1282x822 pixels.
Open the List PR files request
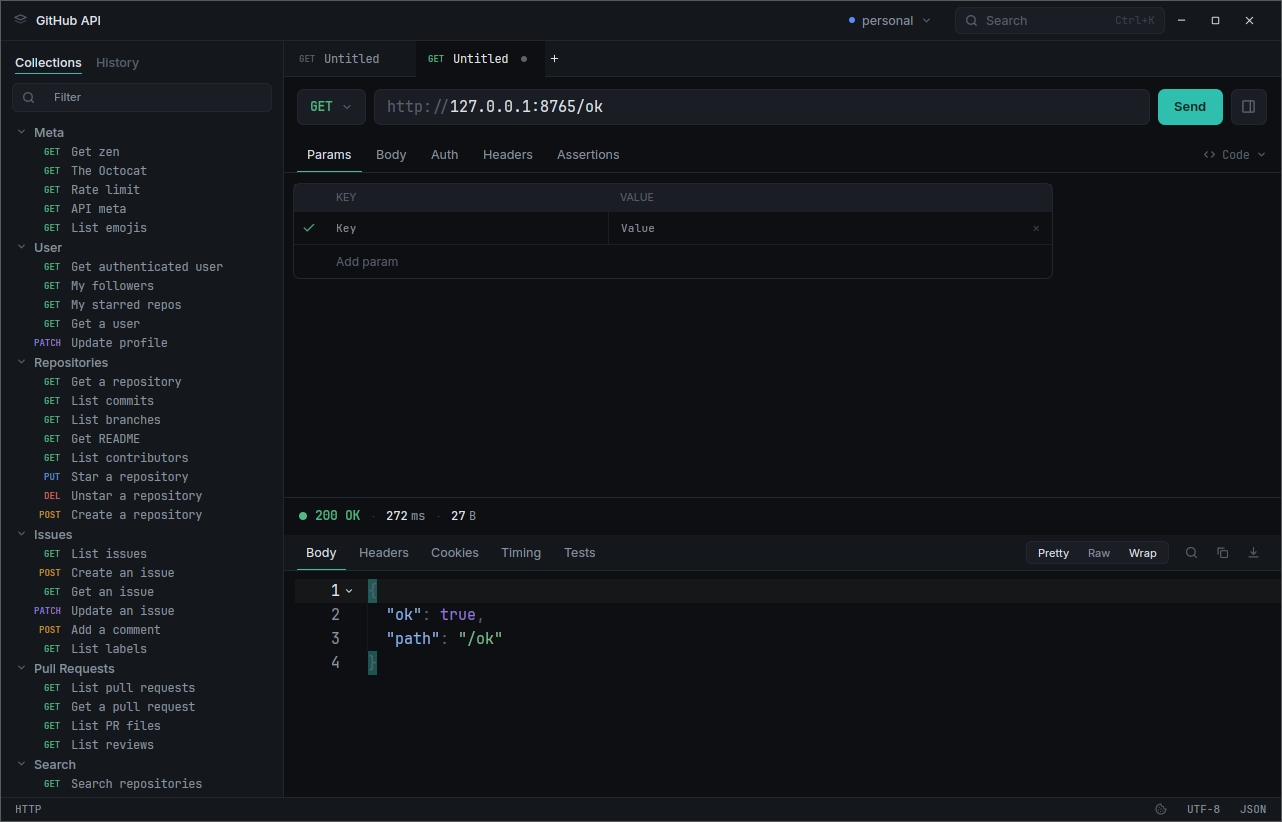(x=116, y=726)
